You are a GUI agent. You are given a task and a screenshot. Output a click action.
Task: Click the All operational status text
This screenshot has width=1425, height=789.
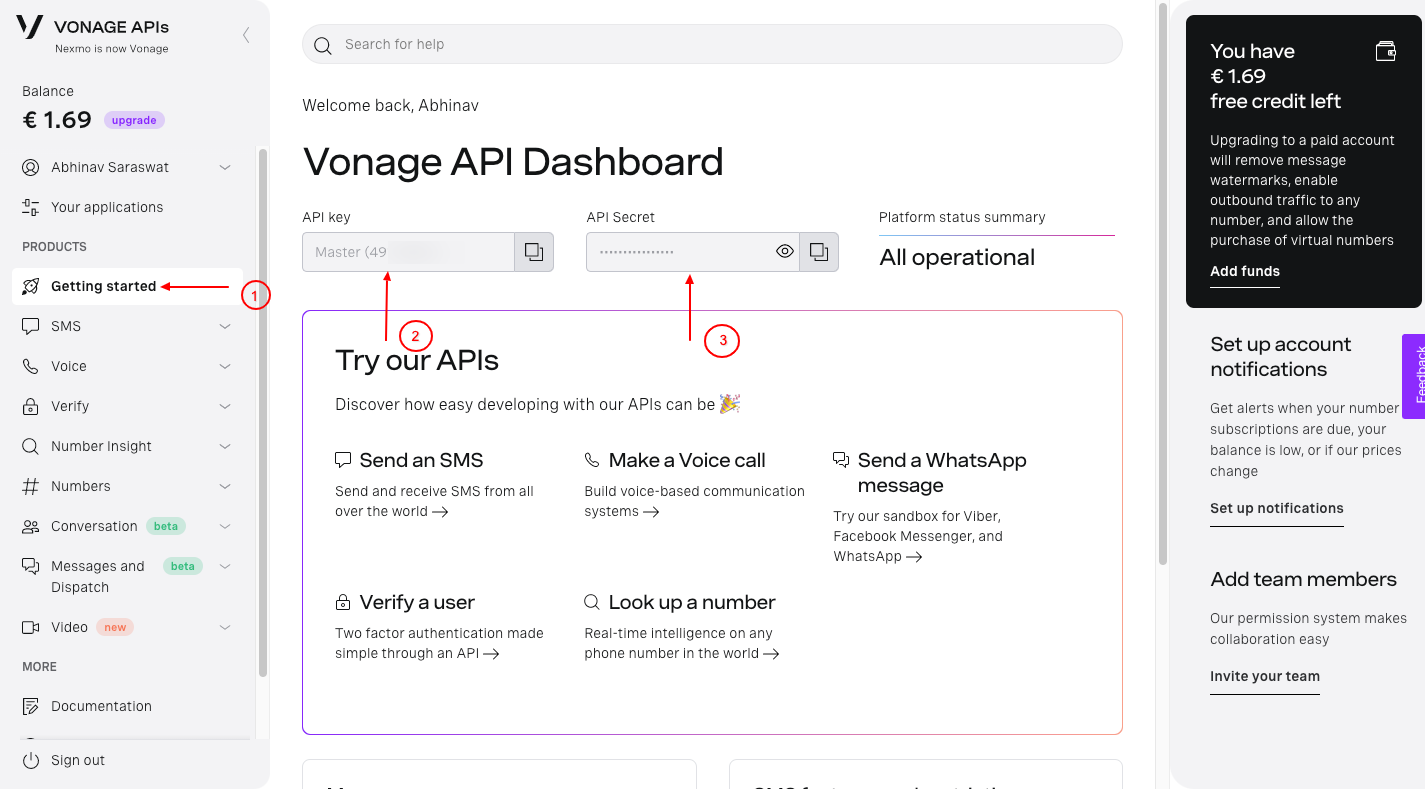tap(957, 257)
